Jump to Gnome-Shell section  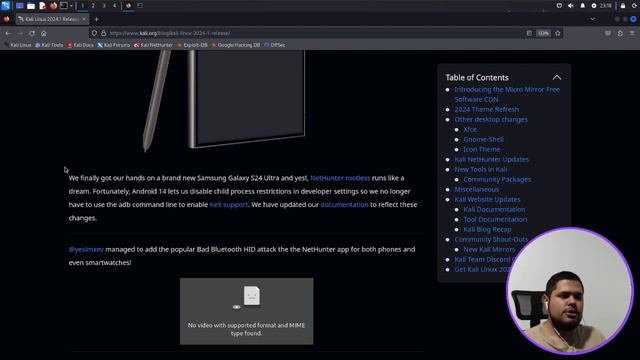[483, 140]
